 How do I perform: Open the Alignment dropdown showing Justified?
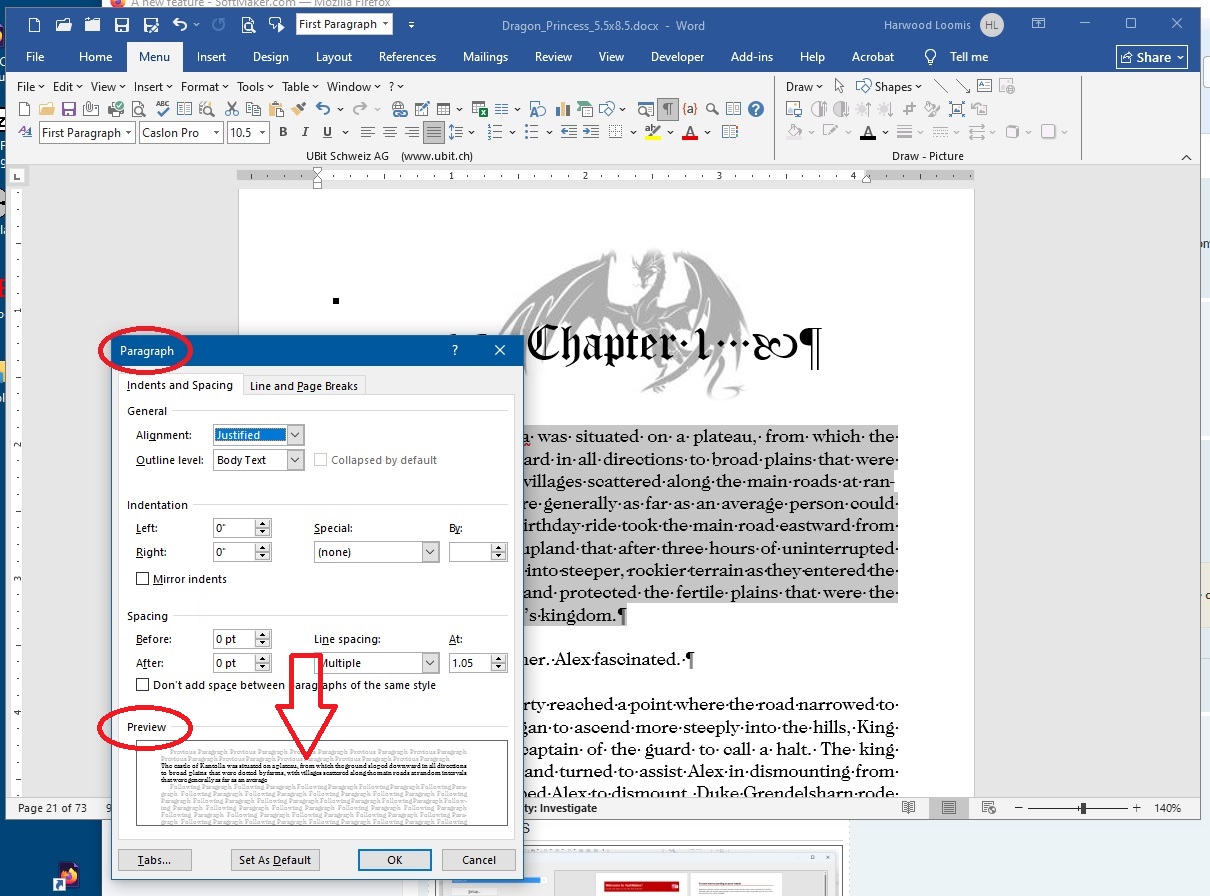259,435
